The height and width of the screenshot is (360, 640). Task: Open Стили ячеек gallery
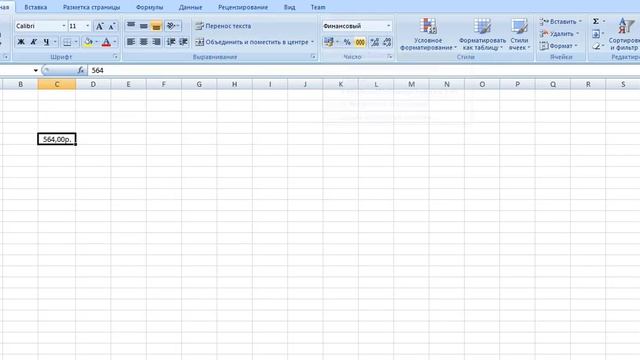519,35
